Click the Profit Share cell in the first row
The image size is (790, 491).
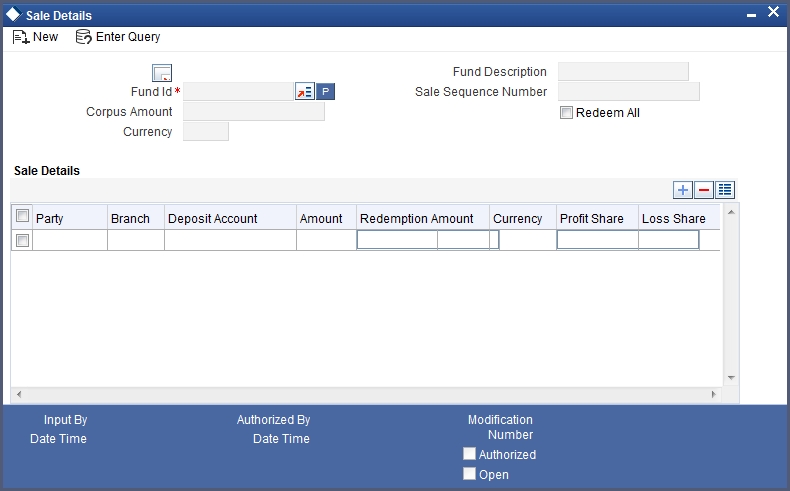tap(598, 240)
